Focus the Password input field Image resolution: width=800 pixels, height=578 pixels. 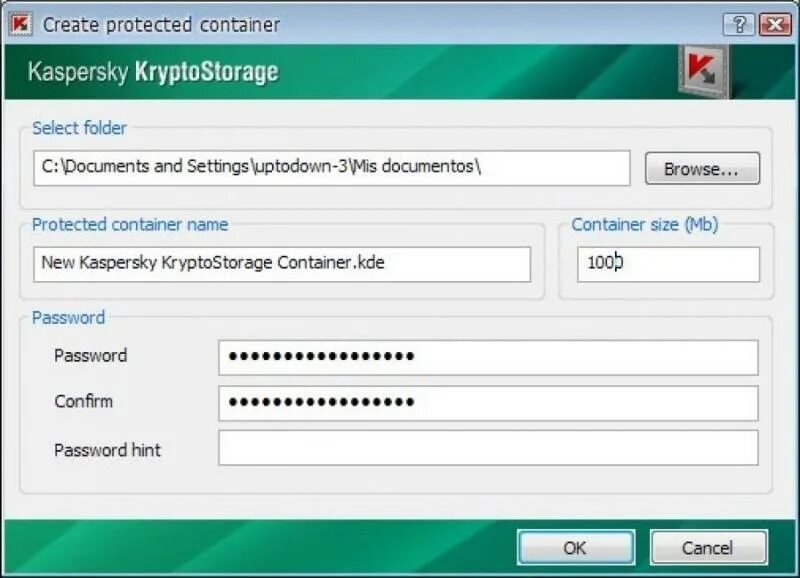click(x=488, y=357)
